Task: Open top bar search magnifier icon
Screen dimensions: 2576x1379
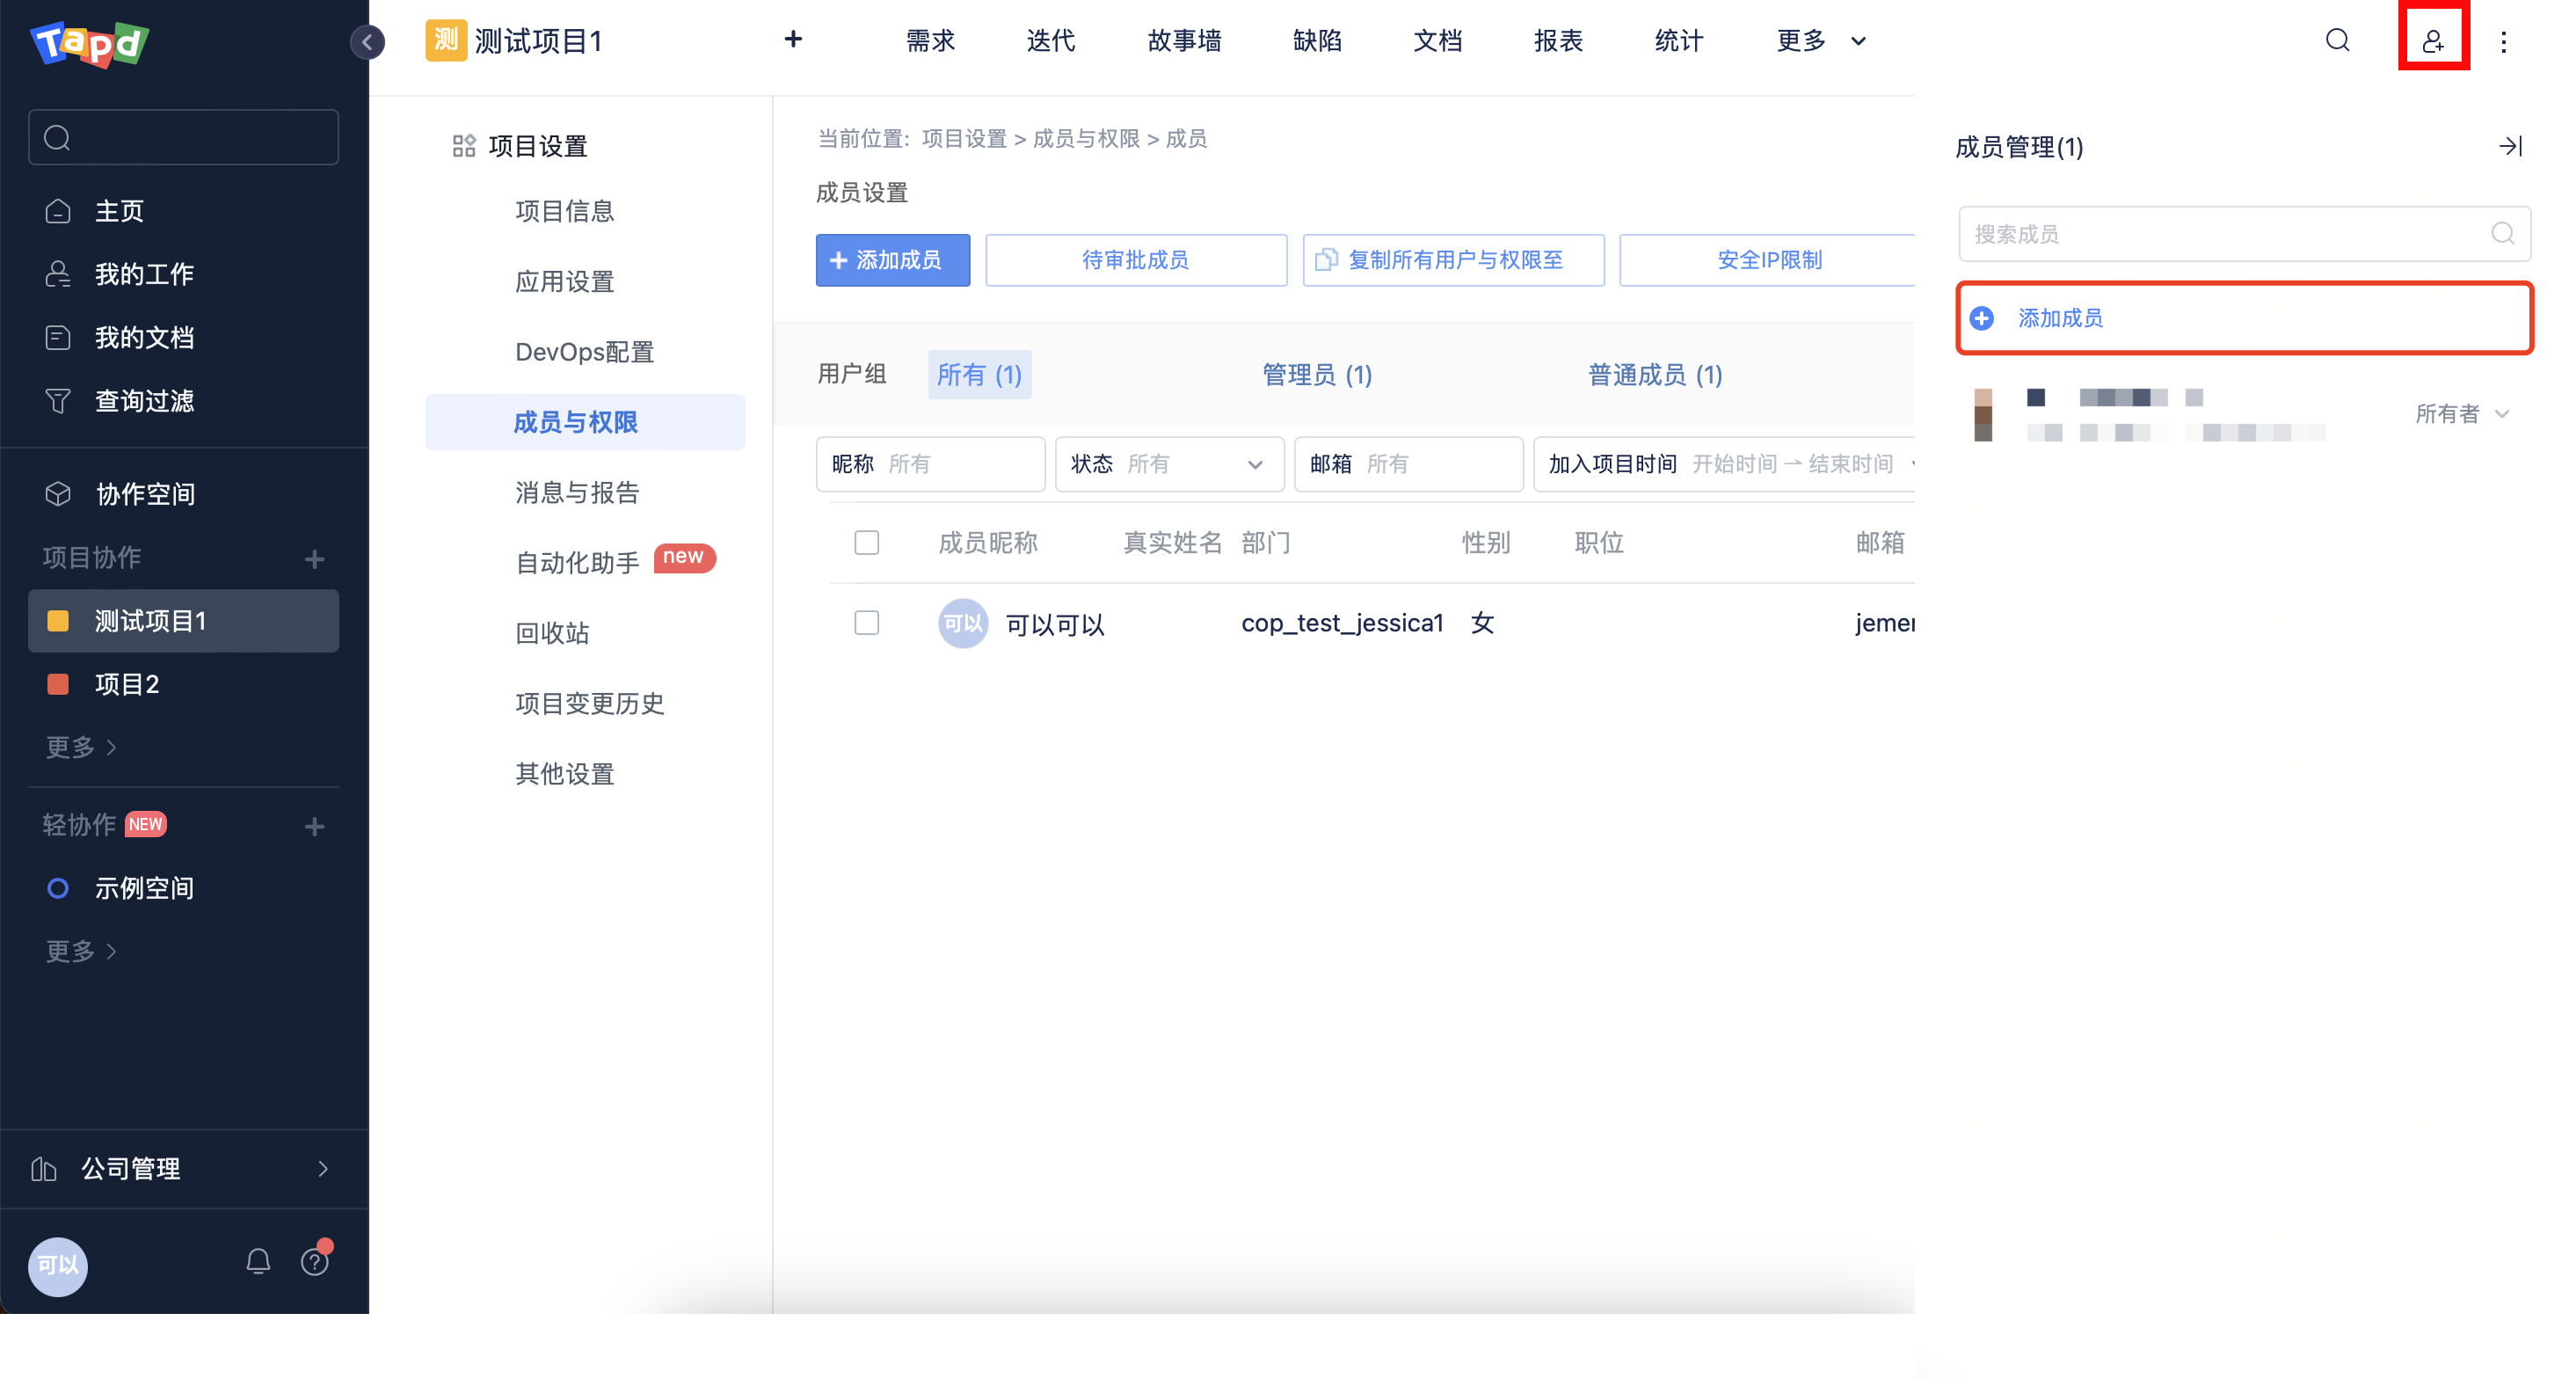Action: 2338,40
